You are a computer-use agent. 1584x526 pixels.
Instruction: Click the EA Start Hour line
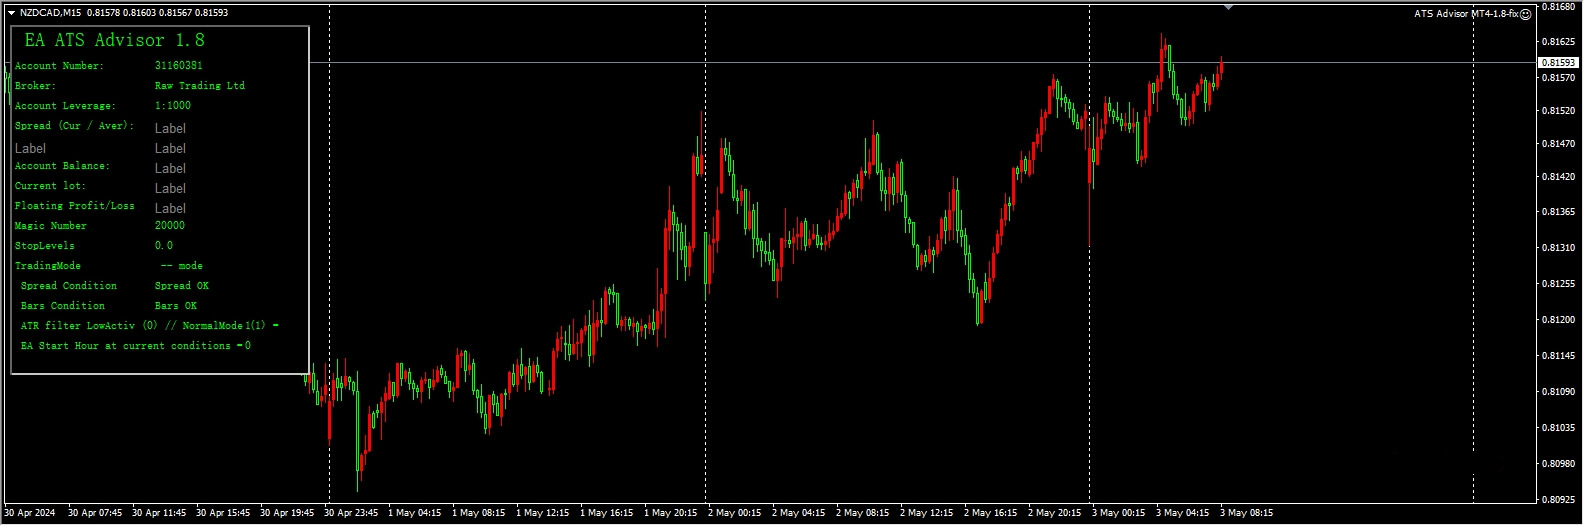click(x=135, y=346)
